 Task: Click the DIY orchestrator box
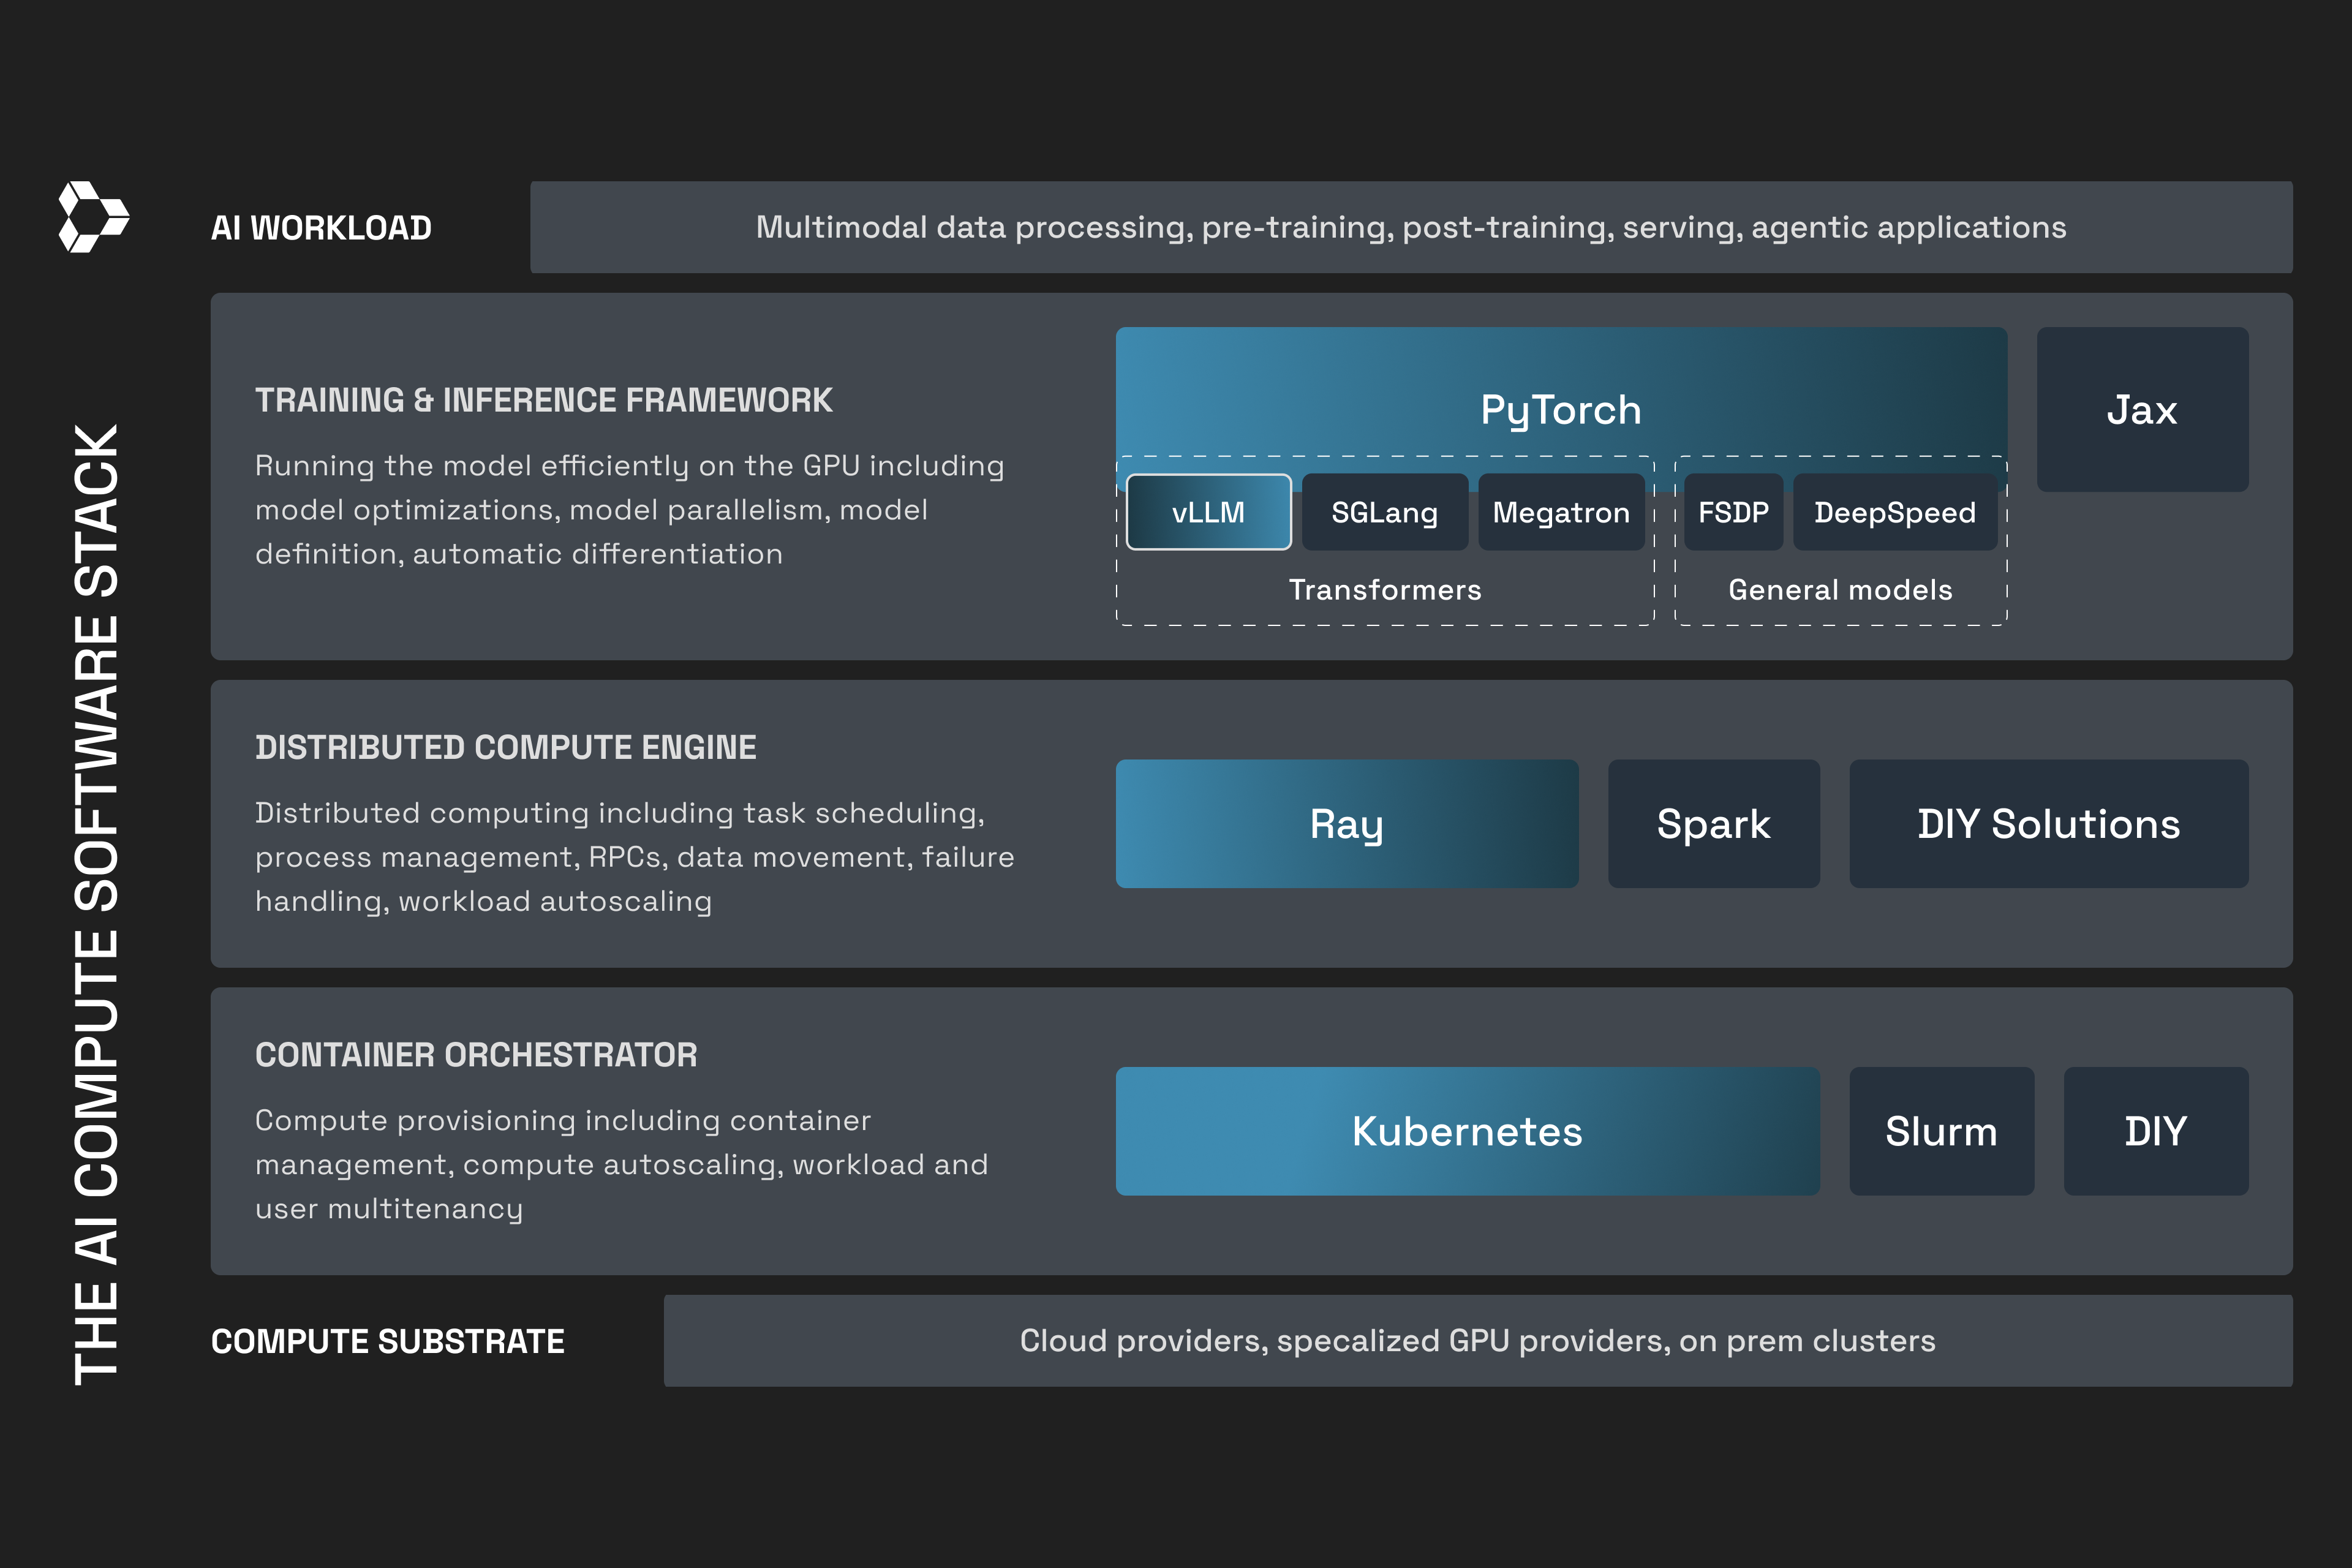point(2155,1131)
